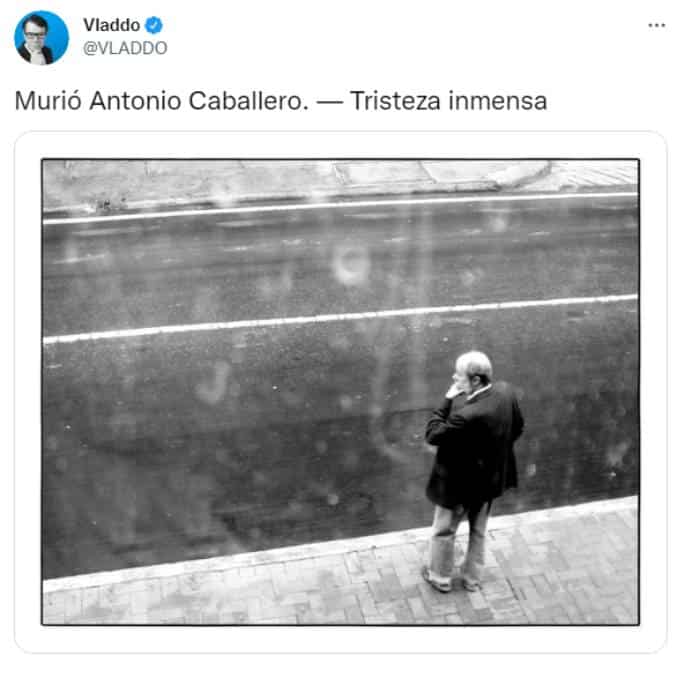
Task: Click the man's light trousers in the photo
Action: point(460,542)
